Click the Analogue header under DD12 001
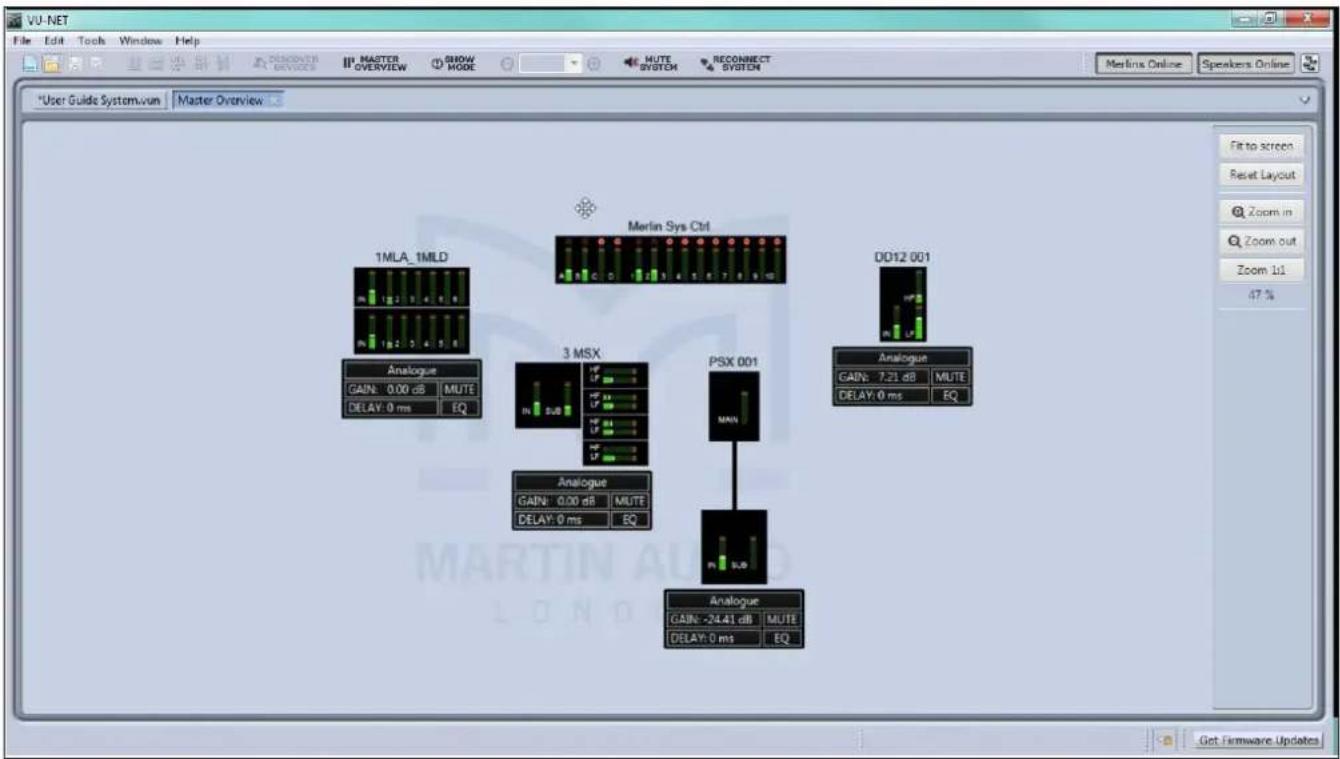This screenshot has height=759, width=1340. (x=902, y=357)
